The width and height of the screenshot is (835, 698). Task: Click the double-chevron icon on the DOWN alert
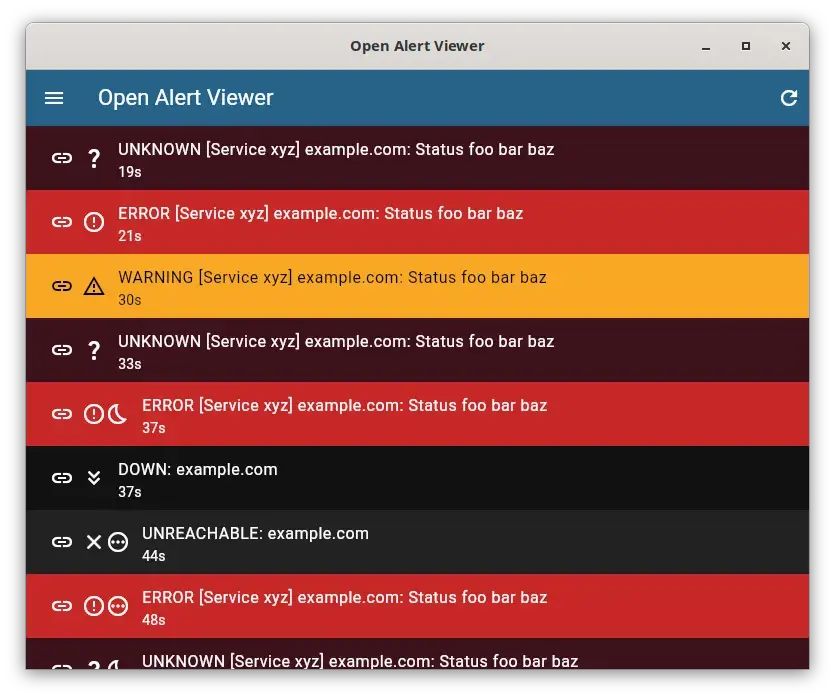pyautogui.click(x=95, y=477)
